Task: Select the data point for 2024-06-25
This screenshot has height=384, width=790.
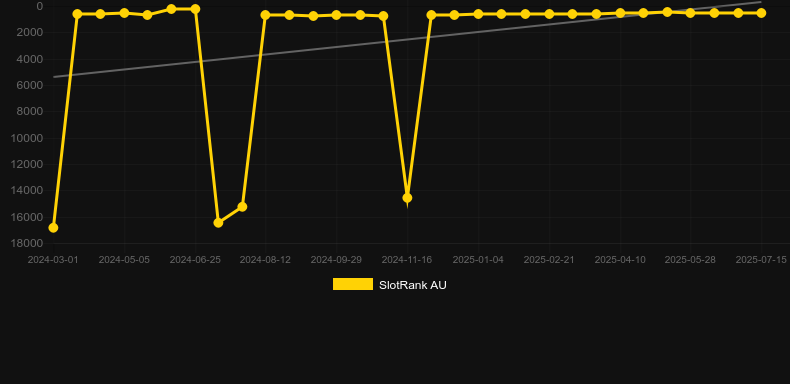Action: [195, 9]
